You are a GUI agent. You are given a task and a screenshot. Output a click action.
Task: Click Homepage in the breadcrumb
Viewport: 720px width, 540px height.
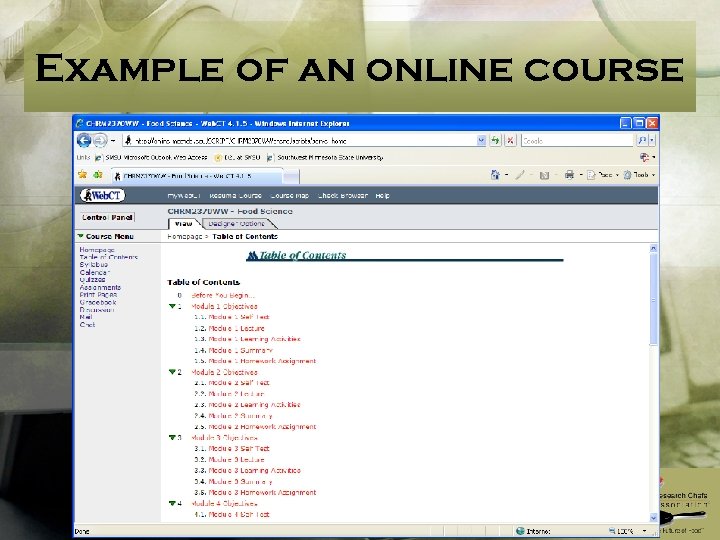click(x=185, y=236)
